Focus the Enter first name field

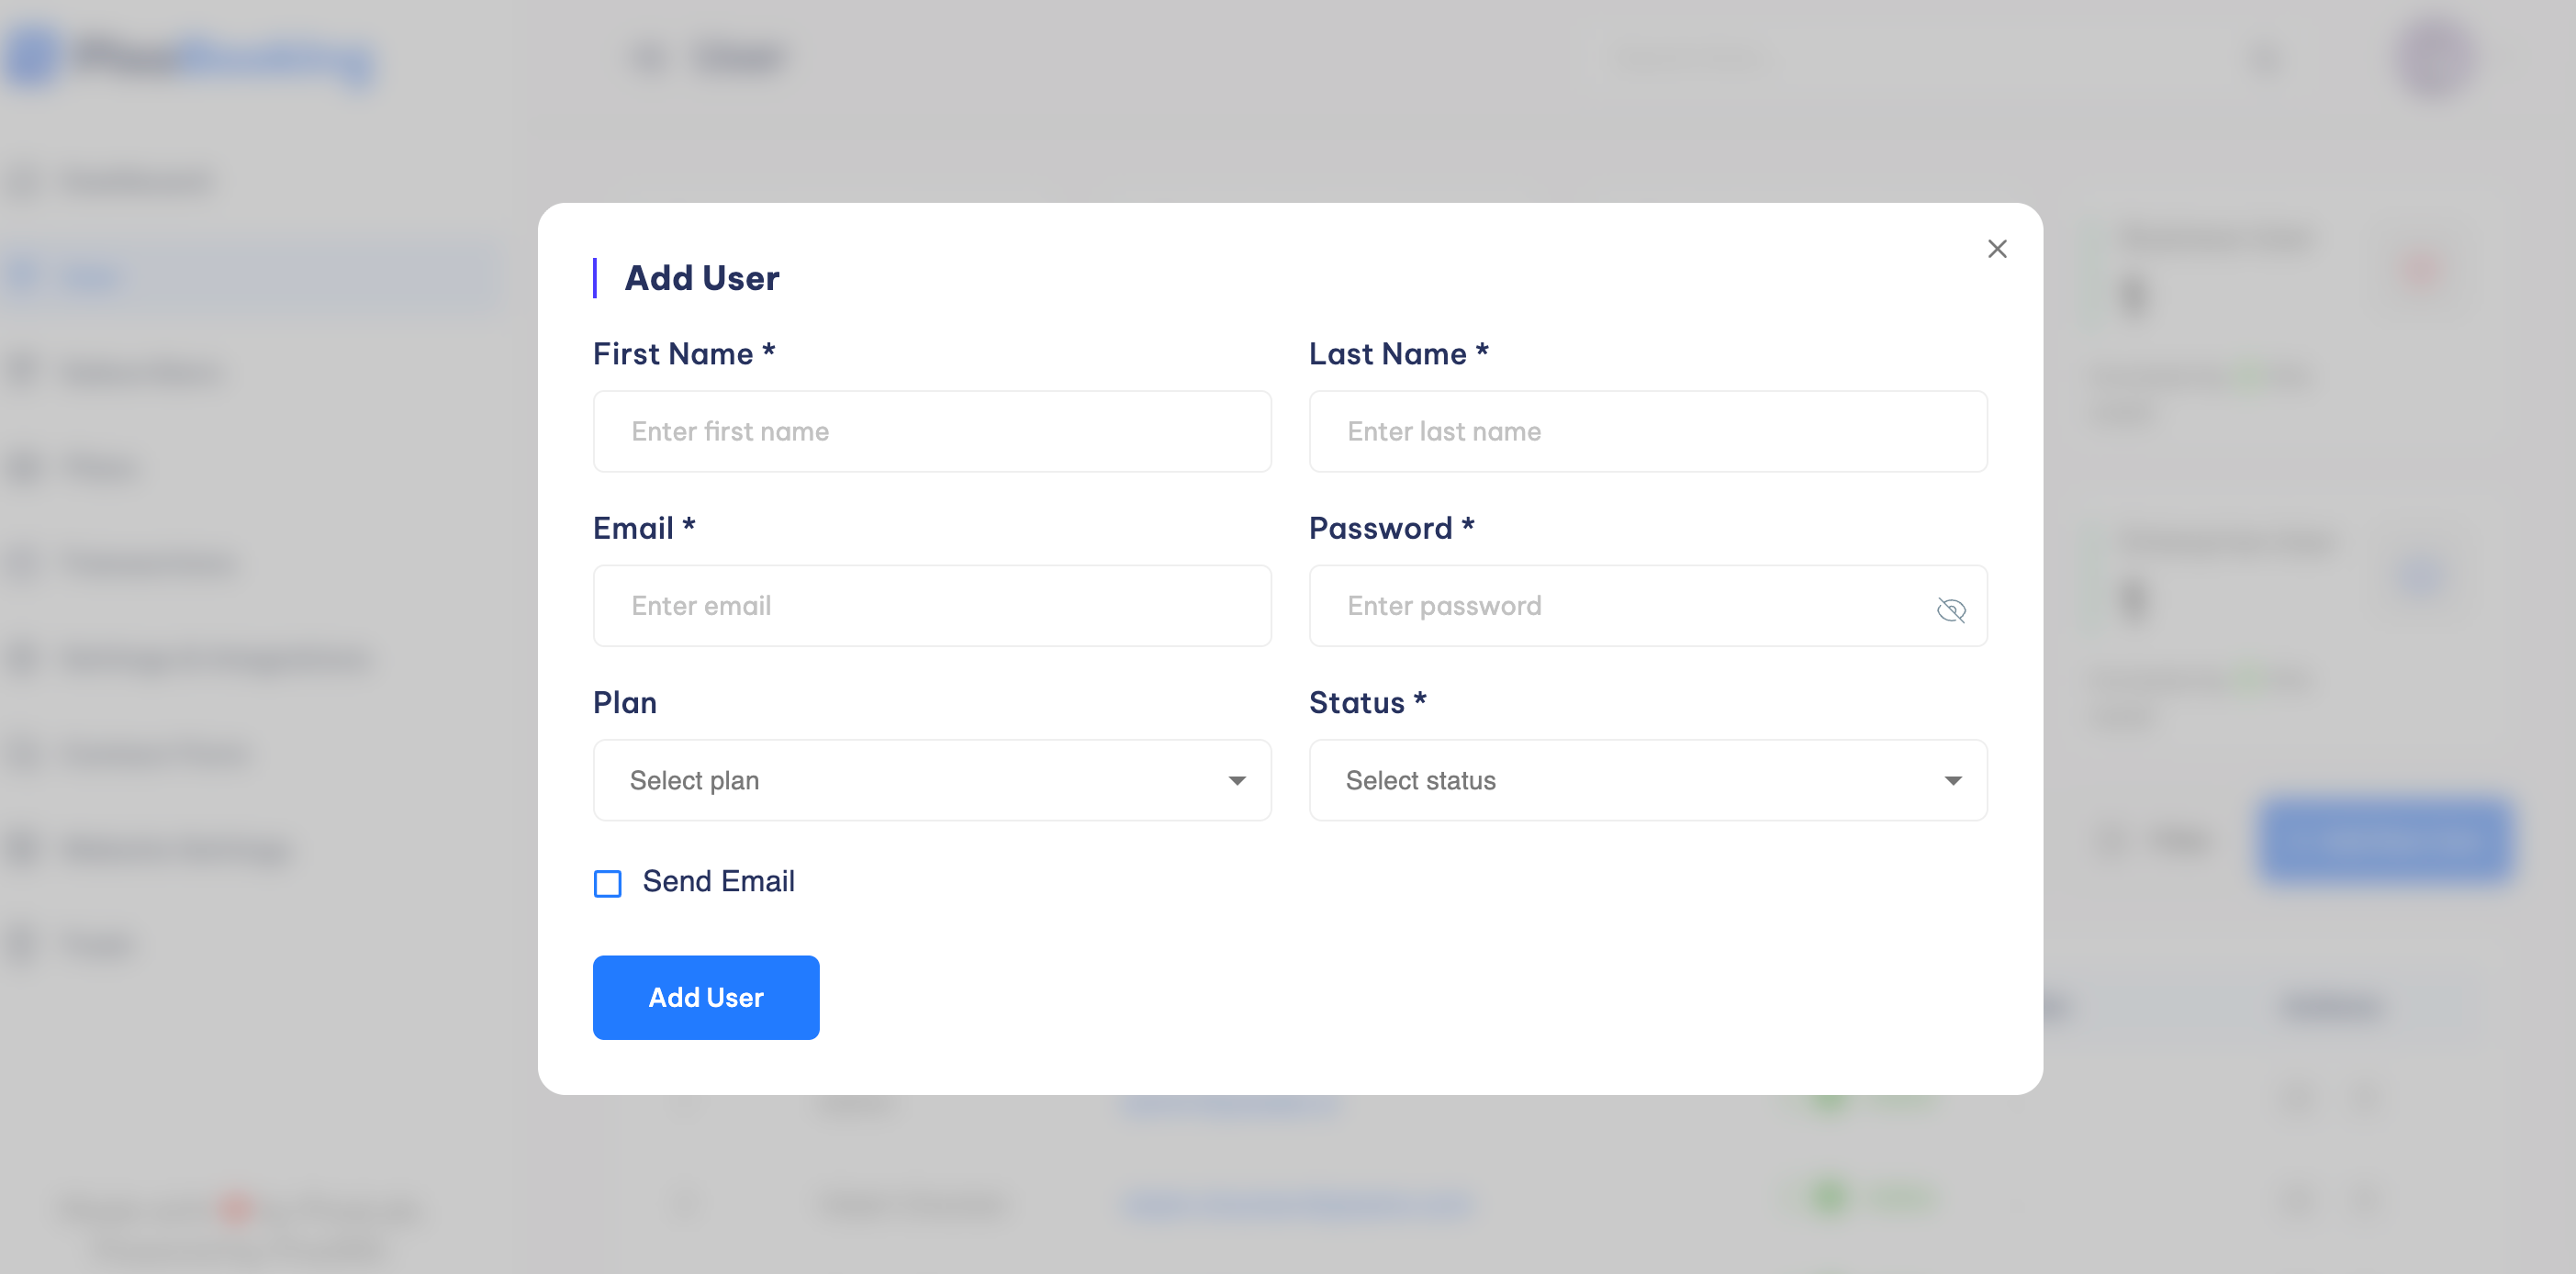pyautogui.click(x=931, y=431)
